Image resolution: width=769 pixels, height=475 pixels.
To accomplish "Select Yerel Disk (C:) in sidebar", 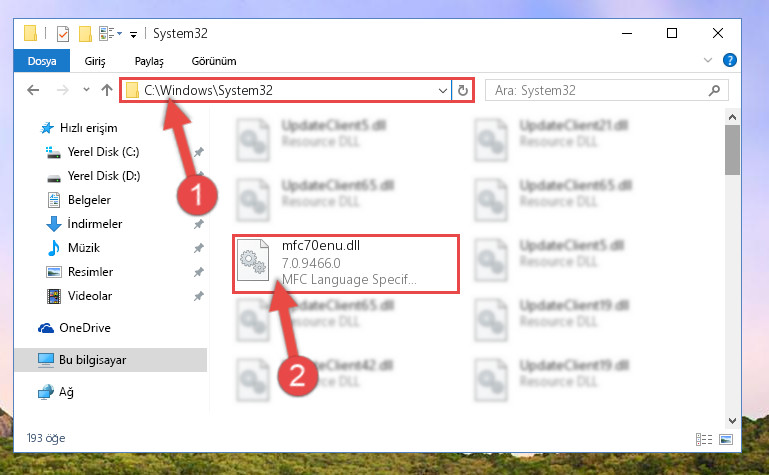I will 103,152.
